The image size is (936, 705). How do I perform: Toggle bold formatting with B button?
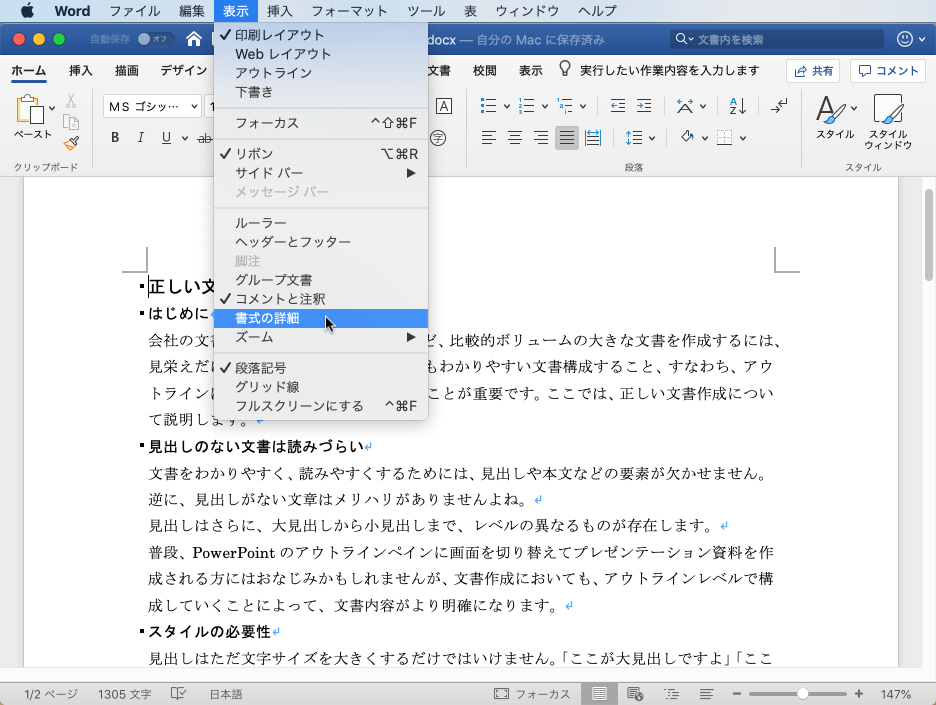115,138
